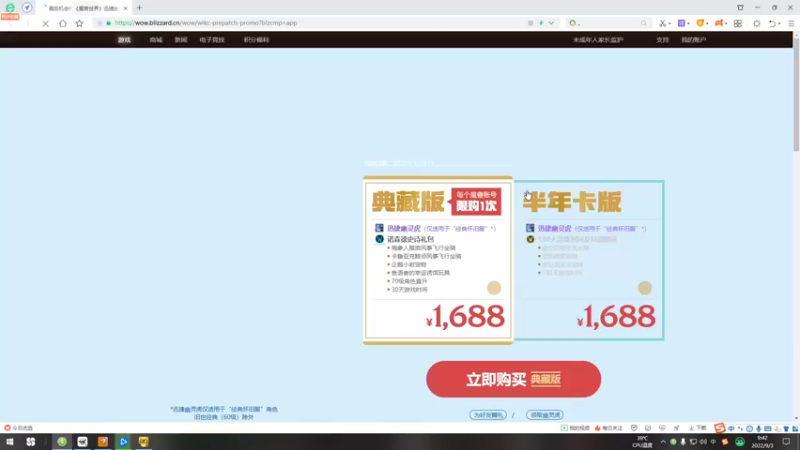Open the pinwheel app on the taskbar

[x=31, y=442]
